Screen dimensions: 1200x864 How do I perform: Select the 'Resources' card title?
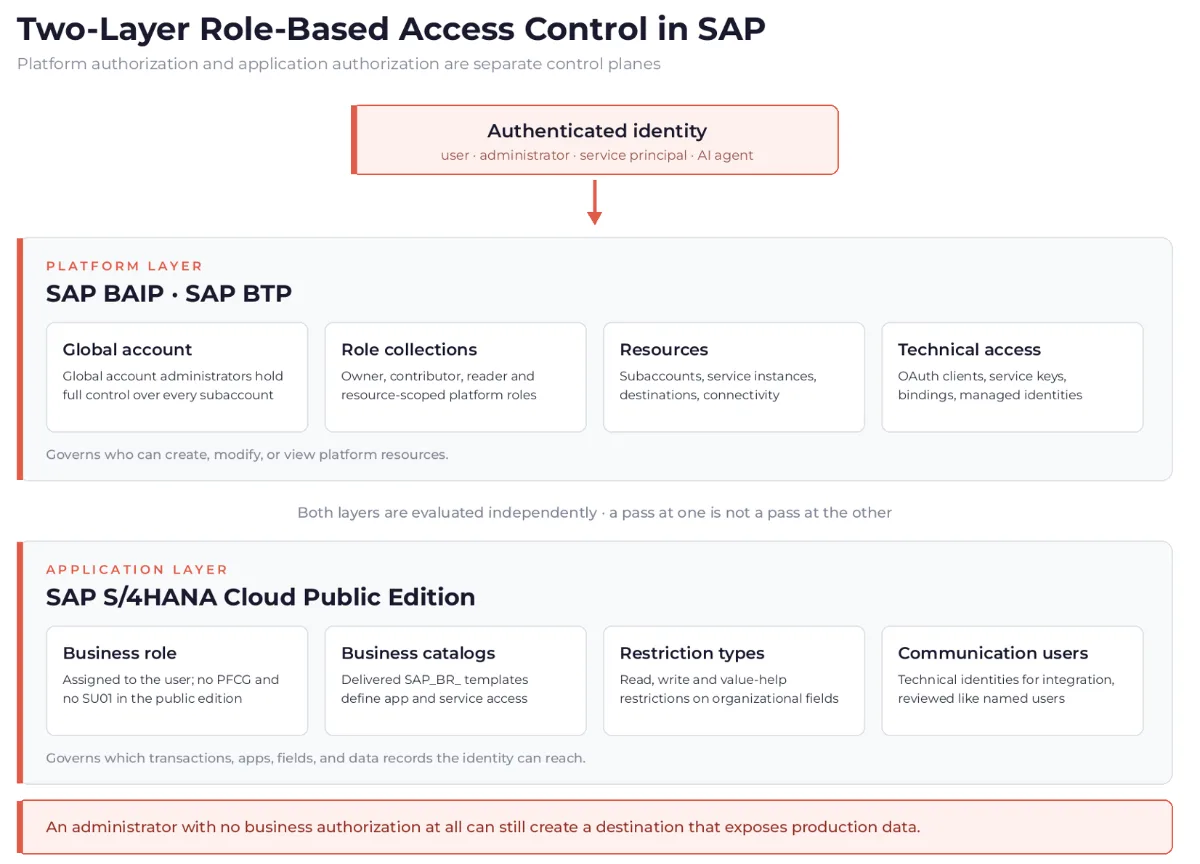click(x=664, y=350)
